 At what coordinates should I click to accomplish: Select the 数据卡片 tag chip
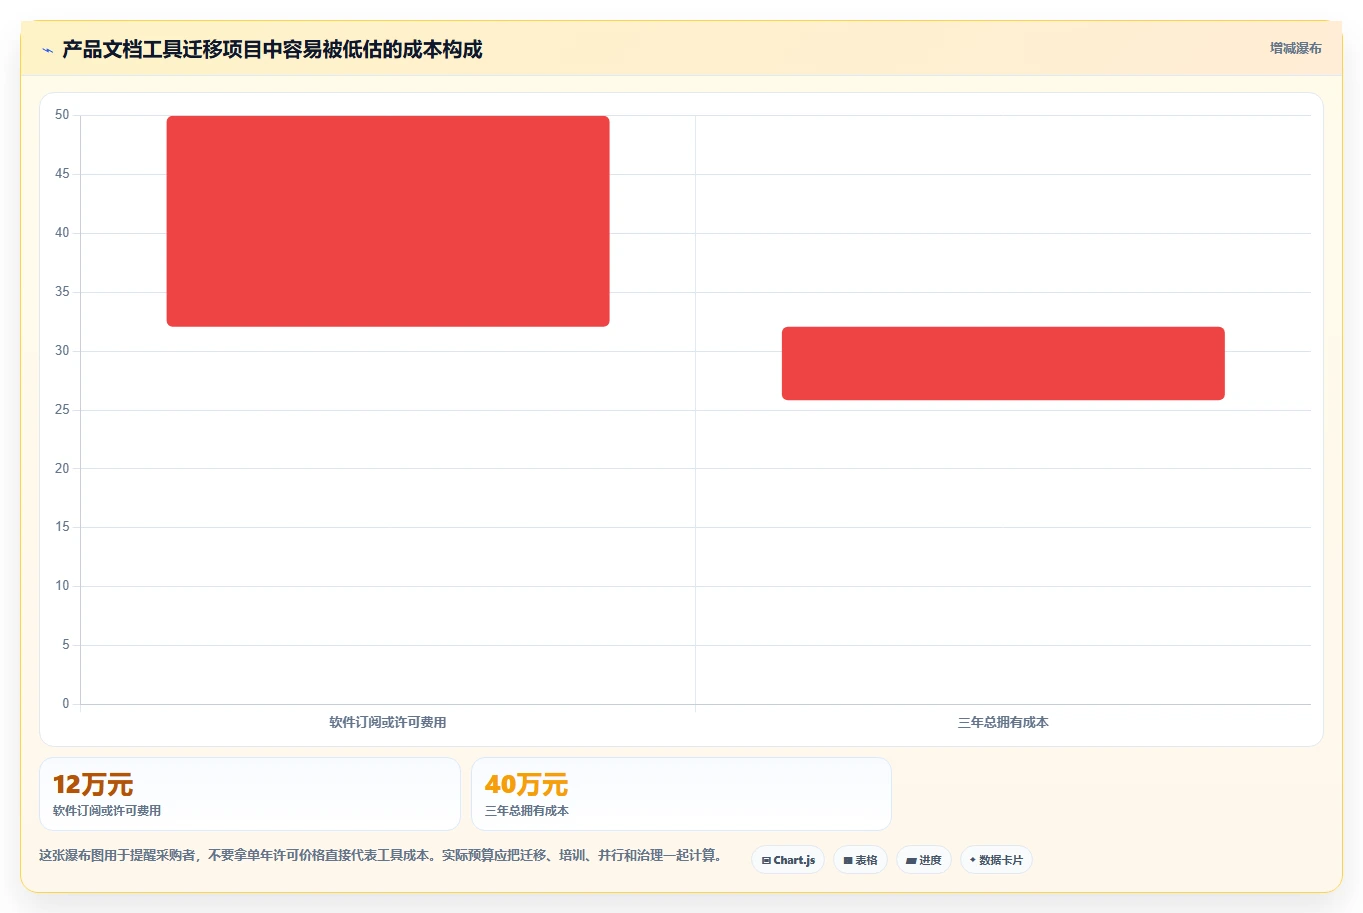tap(996, 860)
